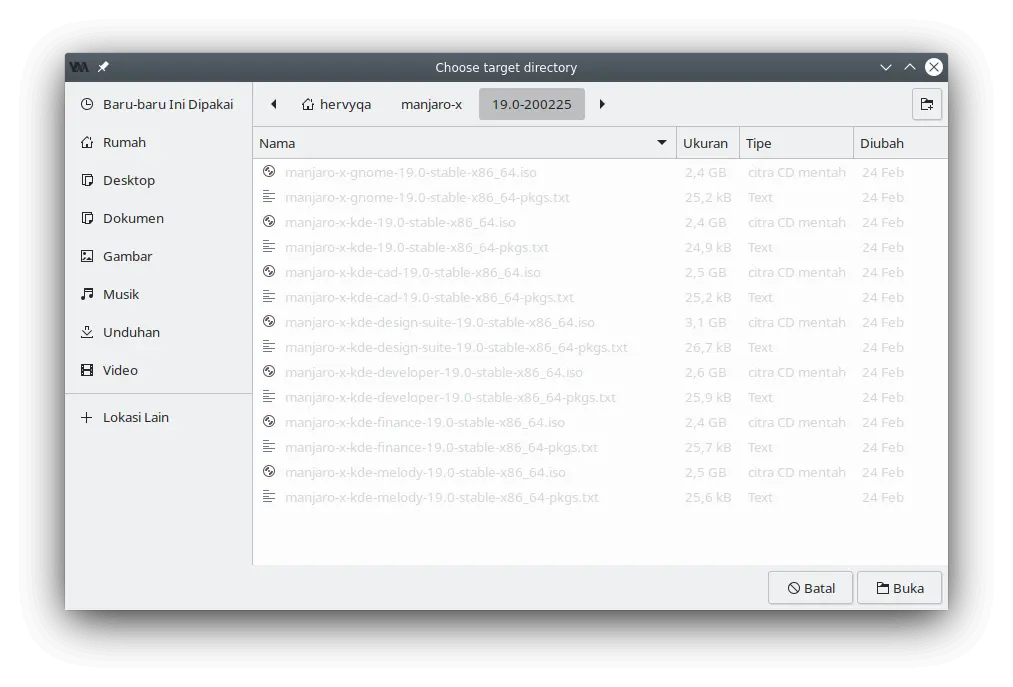
Task: Click the 3,1 GB size cell
Action: pyautogui.click(x=705, y=322)
